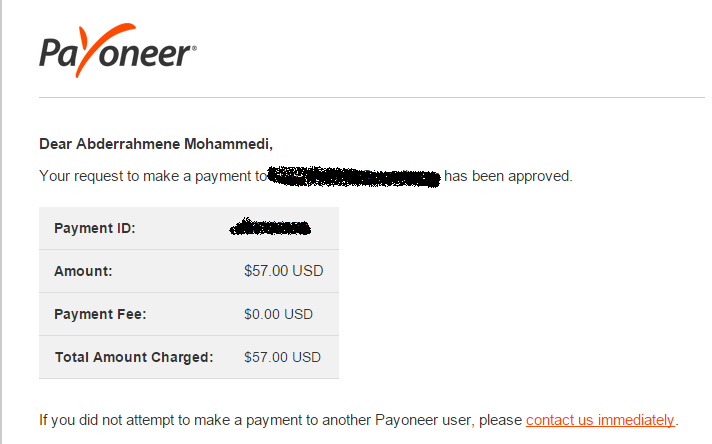This screenshot has height=444, width=712.
Task: Select the Payment Fee label
Action: click(100, 314)
